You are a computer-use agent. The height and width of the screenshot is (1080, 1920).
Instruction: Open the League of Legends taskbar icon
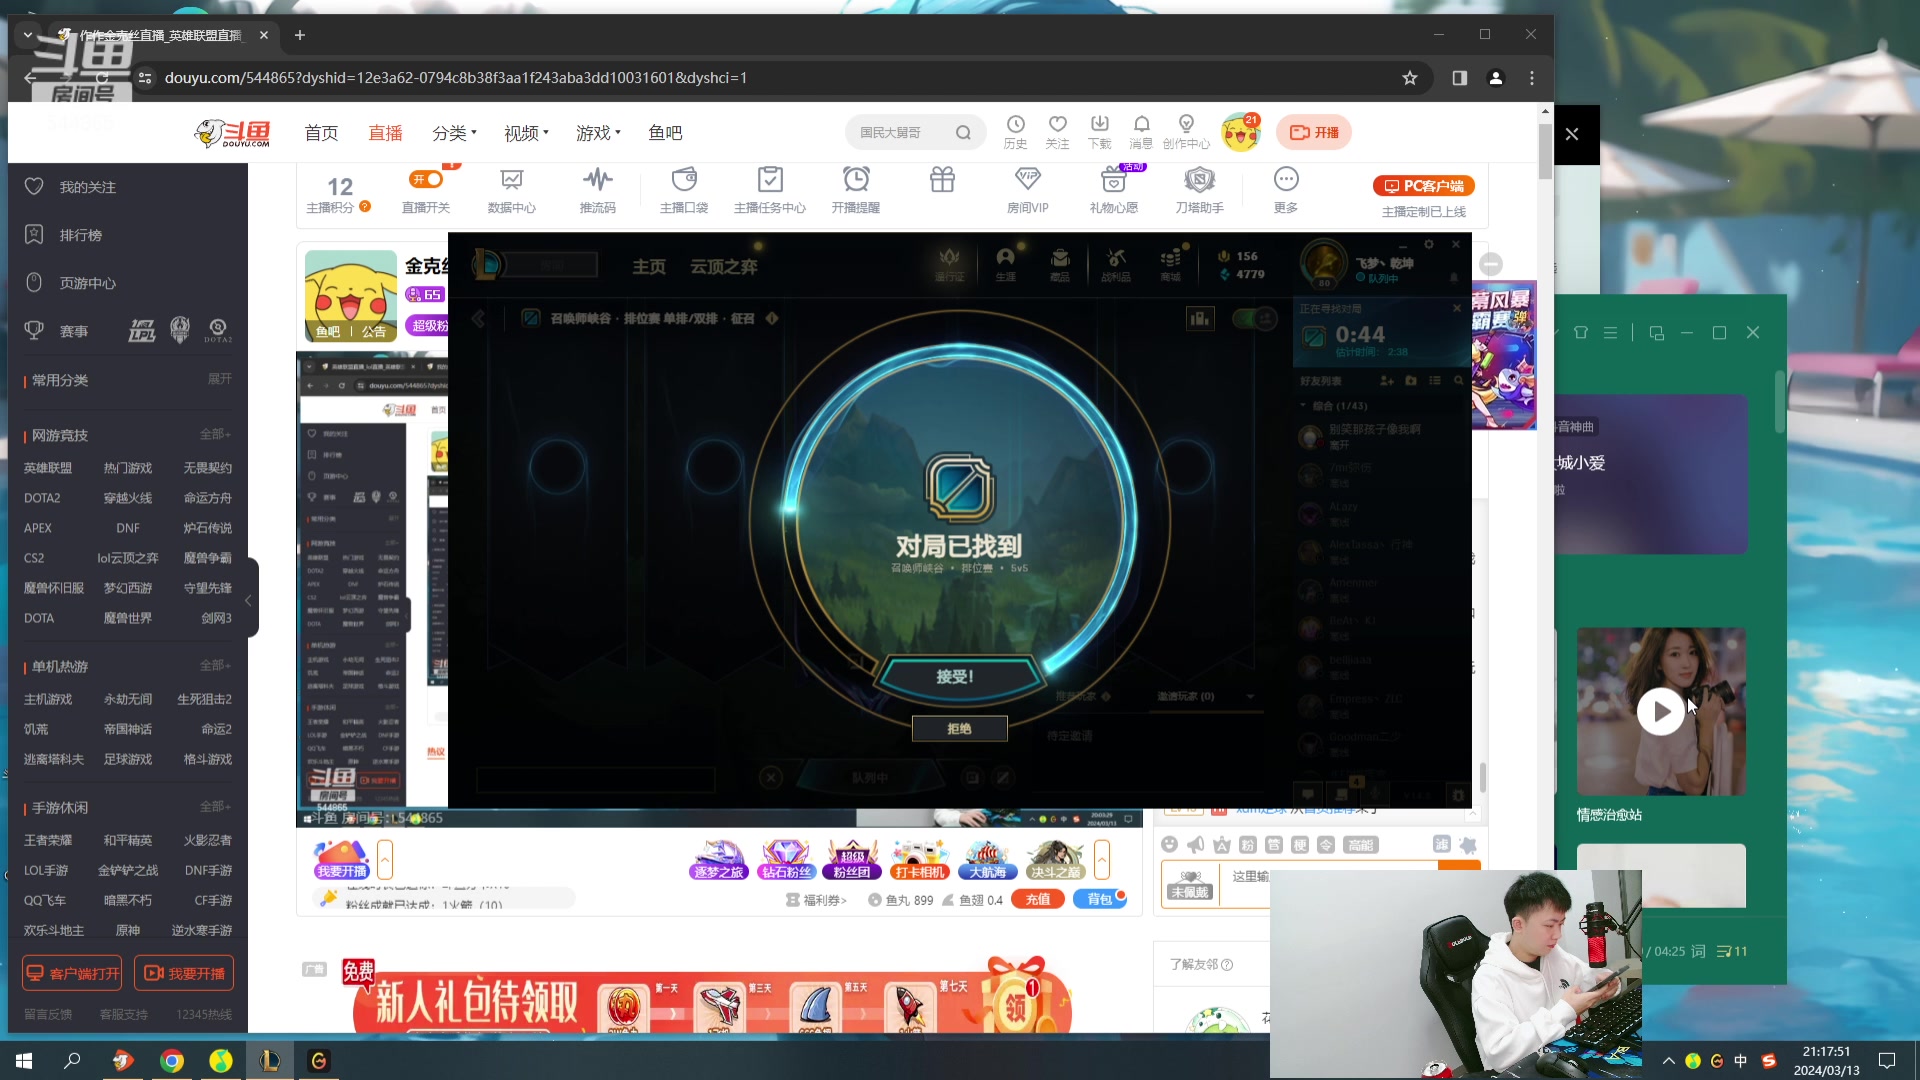click(269, 1060)
